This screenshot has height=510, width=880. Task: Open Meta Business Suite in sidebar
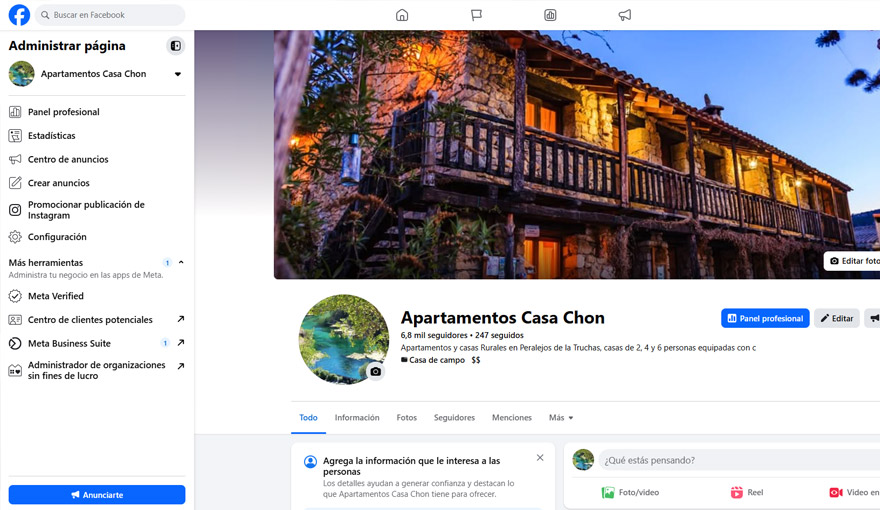click(69, 343)
